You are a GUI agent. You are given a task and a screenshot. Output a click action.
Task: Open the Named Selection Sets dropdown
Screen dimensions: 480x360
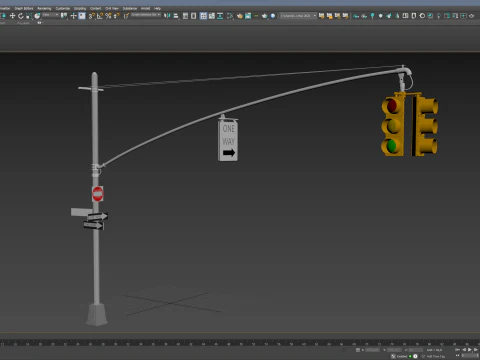pyautogui.click(x=146, y=15)
